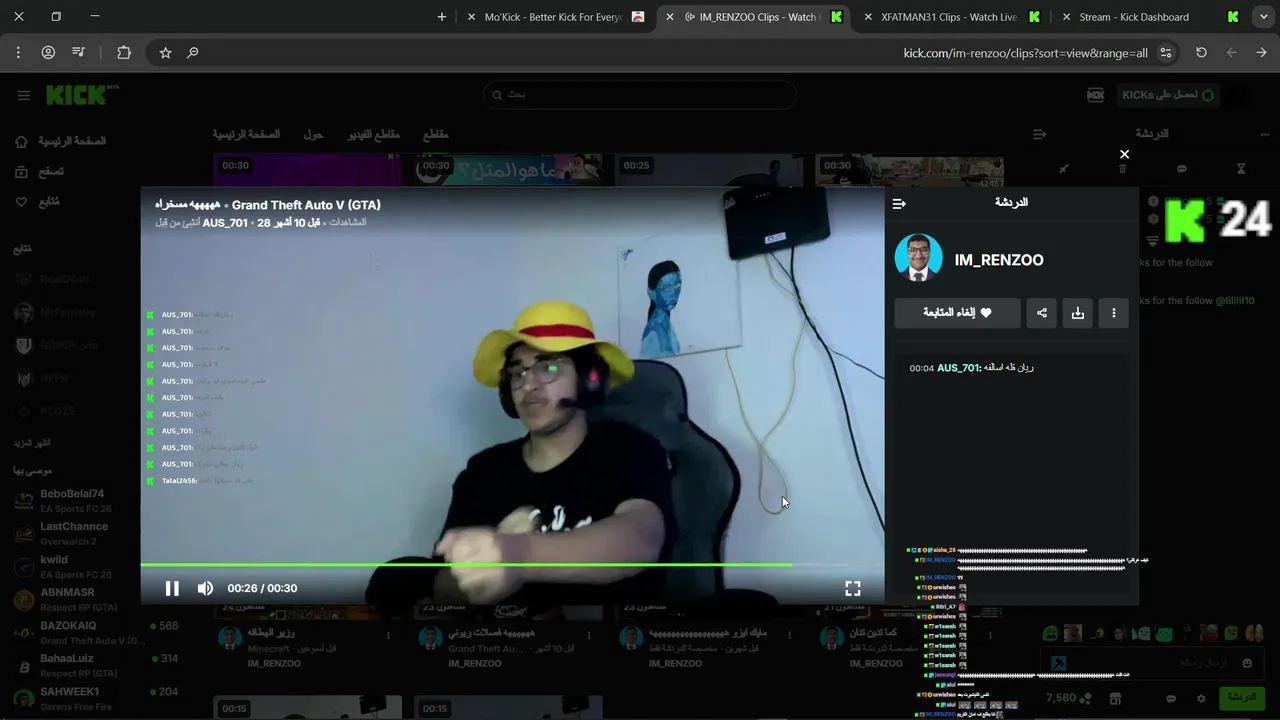Open the browse sidebar item
The image size is (1280, 720).
(x=40, y=171)
